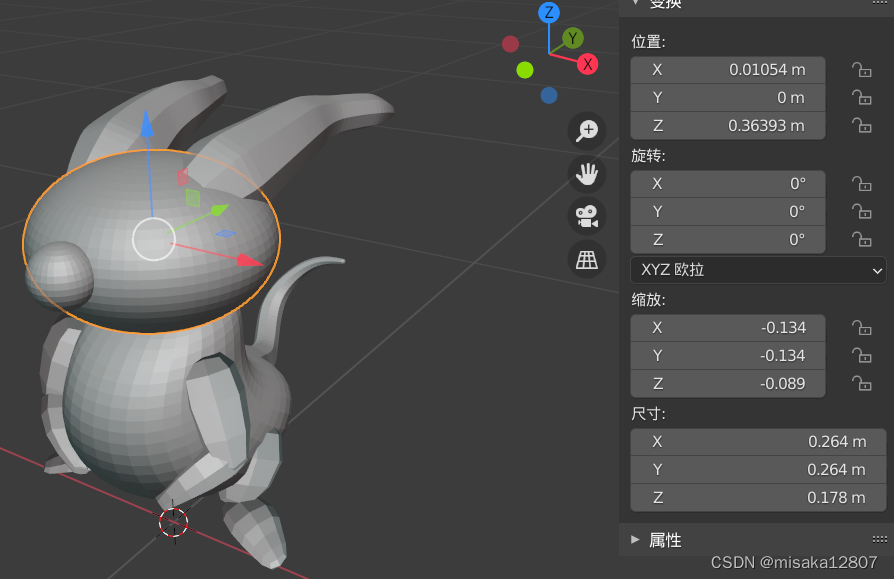Click the red plane handle of move gizmo

(183, 177)
